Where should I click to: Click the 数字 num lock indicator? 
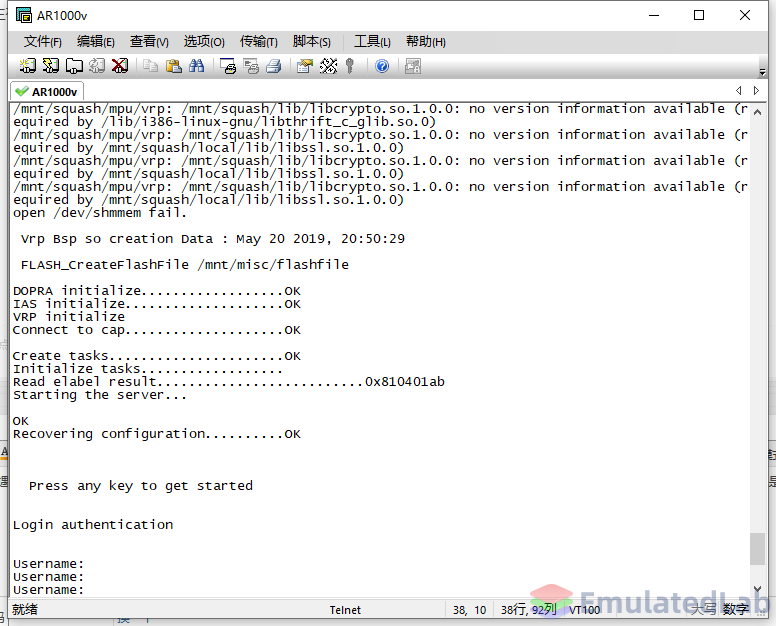pyautogui.click(x=735, y=609)
